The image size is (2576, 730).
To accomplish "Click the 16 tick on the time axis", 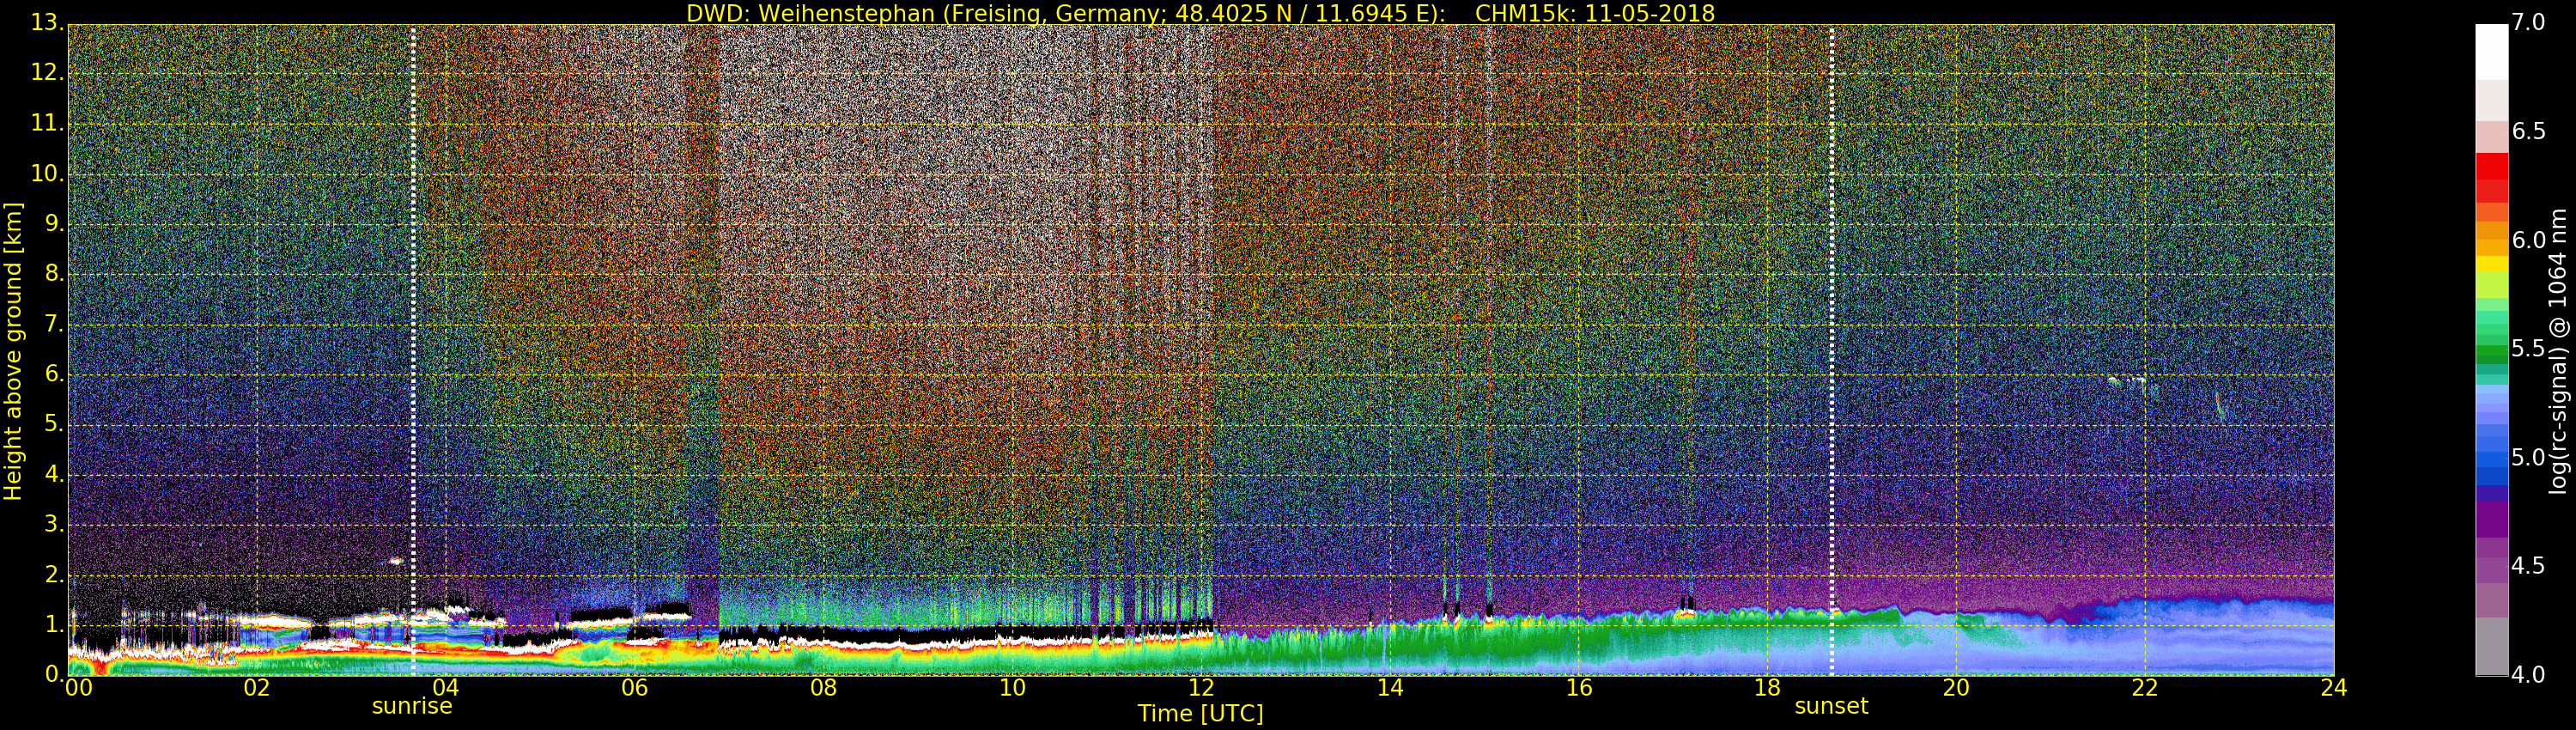I will tap(1579, 688).
